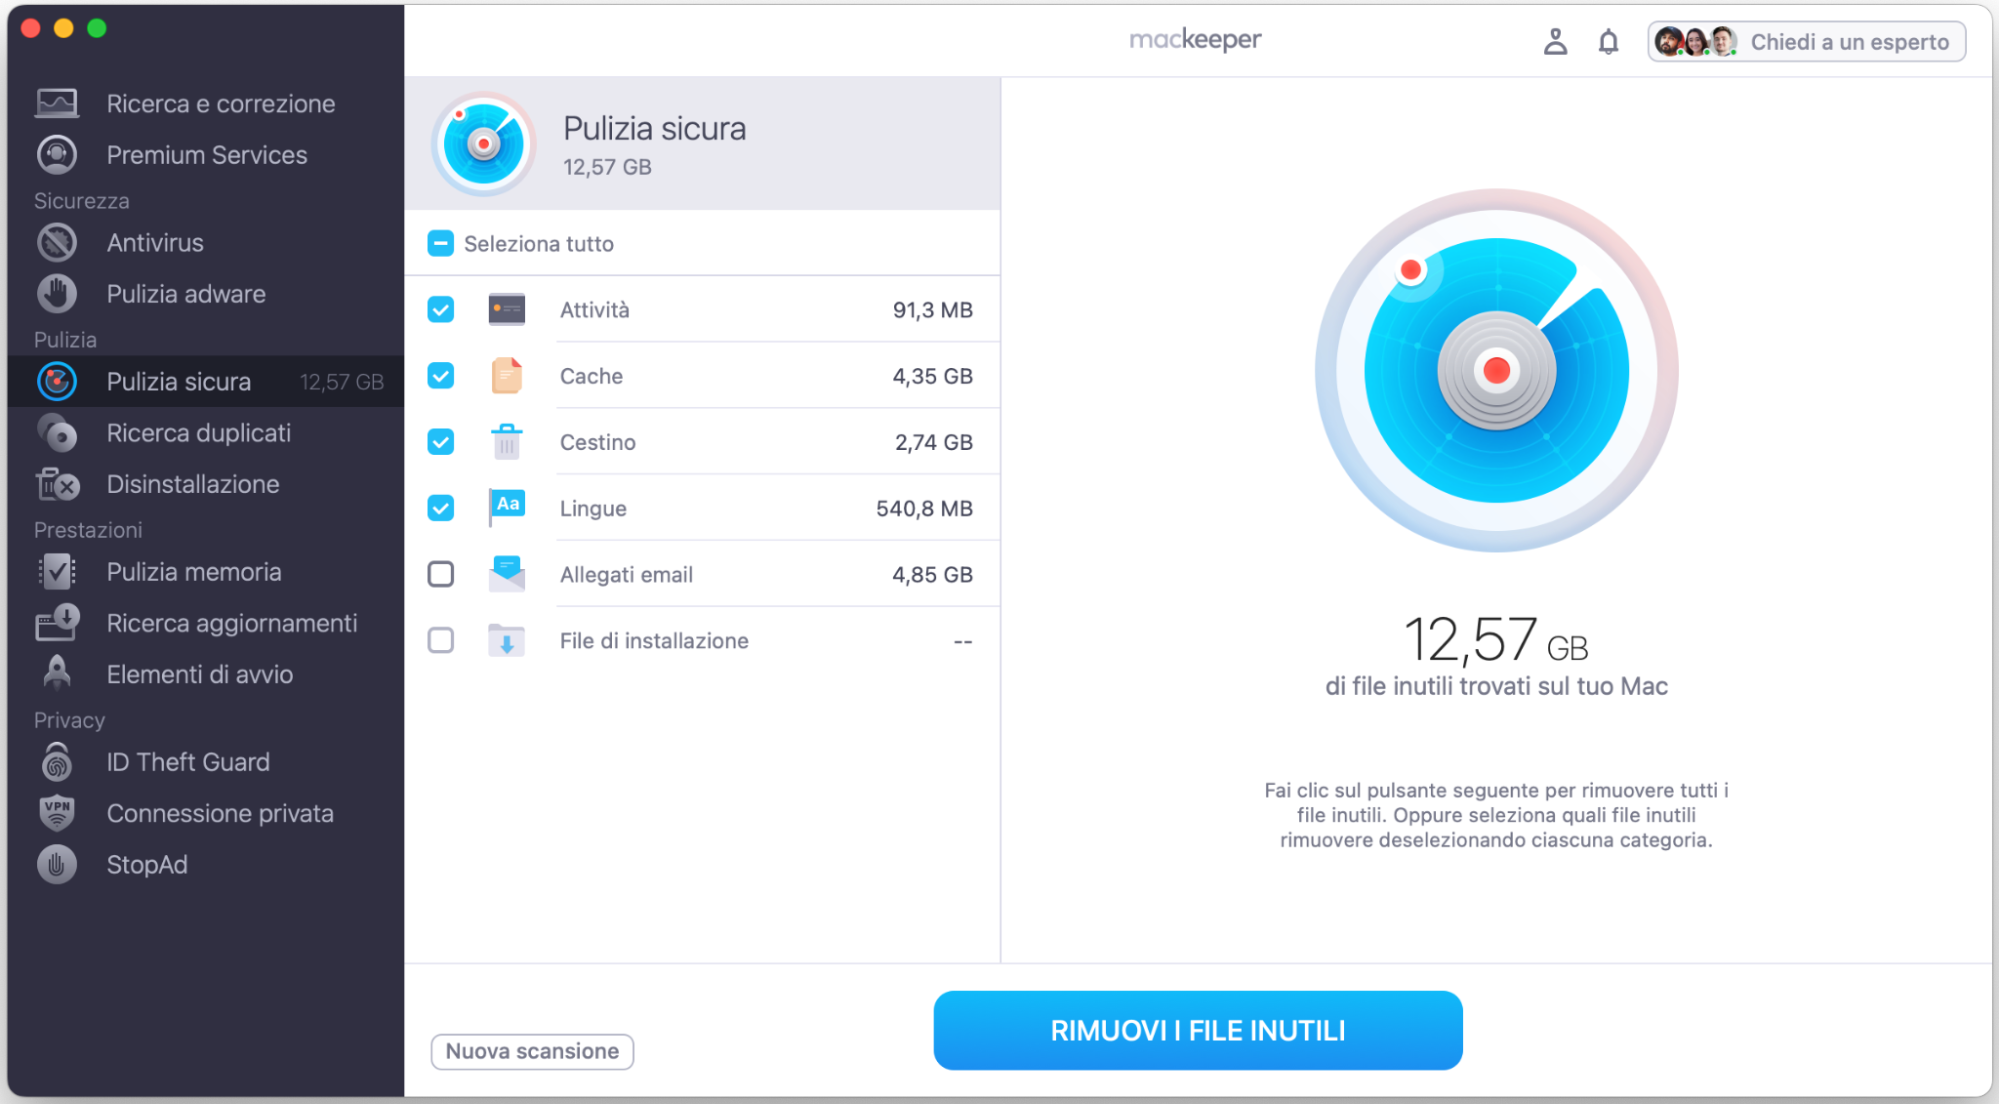Open the notifications bell icon
The image size is (1999, 1104).
click(x=1609, y=41)
